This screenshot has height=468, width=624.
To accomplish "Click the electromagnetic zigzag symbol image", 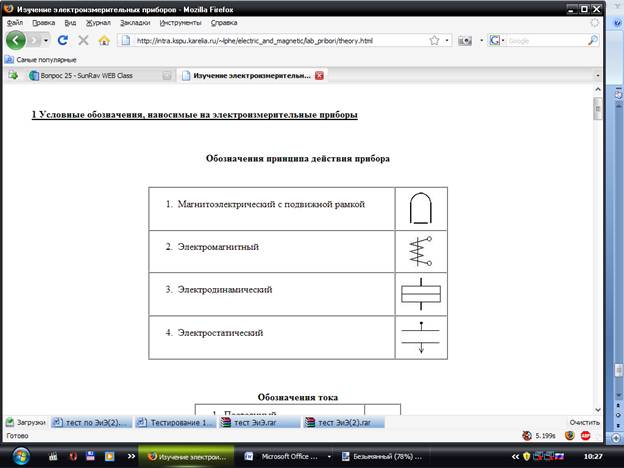I will [x=421, y=251].
